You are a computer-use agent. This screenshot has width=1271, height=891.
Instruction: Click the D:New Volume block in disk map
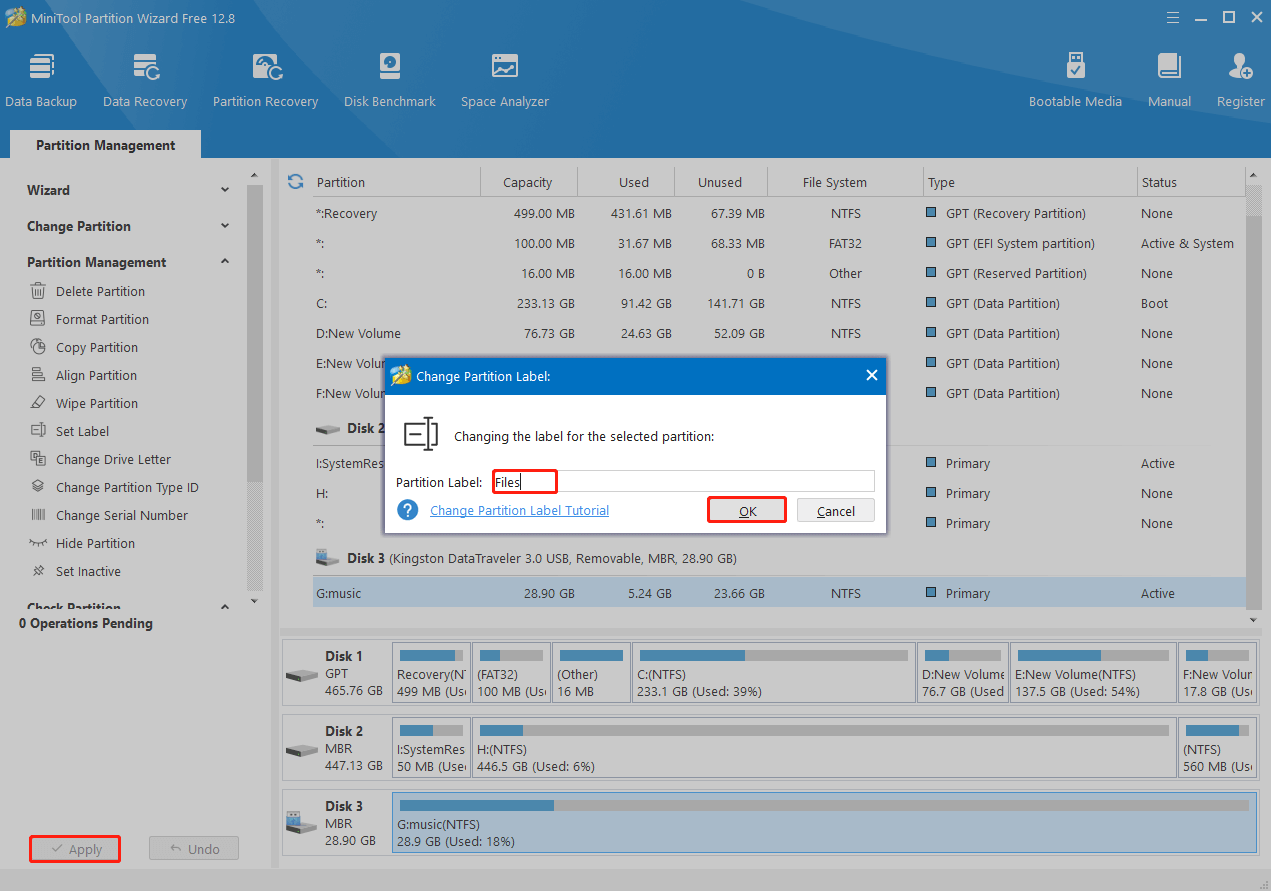962,672
